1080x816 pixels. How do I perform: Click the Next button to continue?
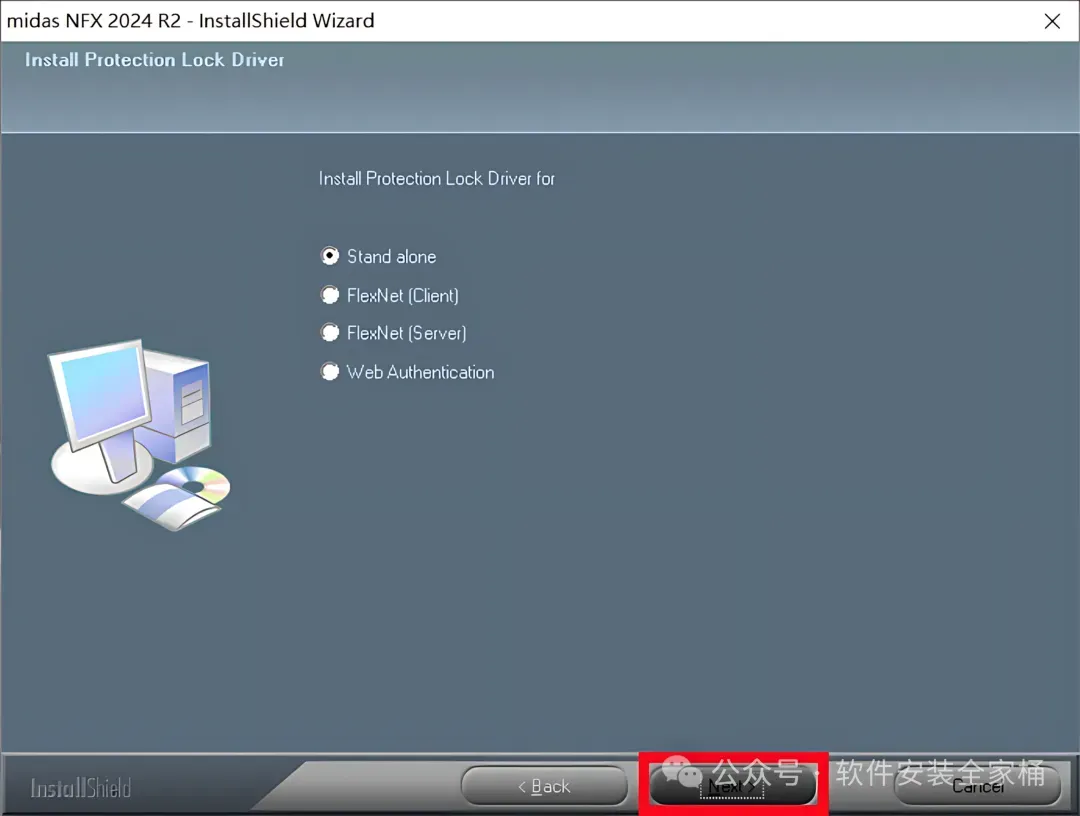(733, 786)
